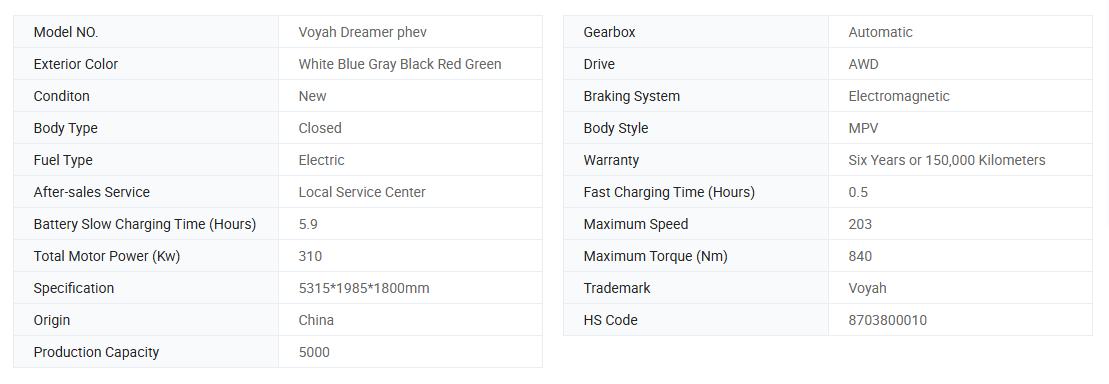Select the specification 5315*1985*1800mm value
This screenshot has width=1109, height=384.
click(x=364, y=288)
